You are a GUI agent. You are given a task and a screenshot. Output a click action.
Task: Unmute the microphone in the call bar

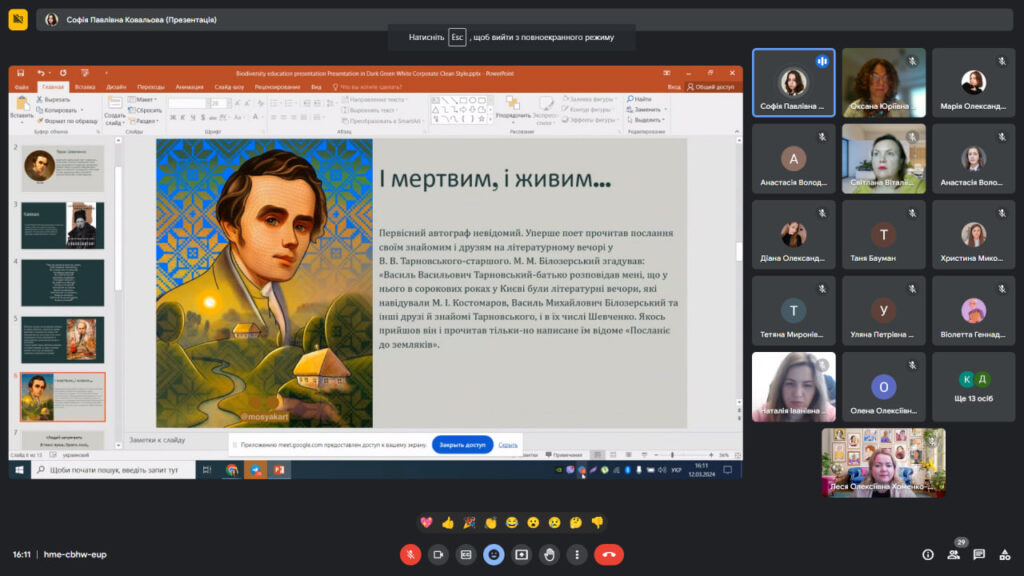tap(410, 554)
